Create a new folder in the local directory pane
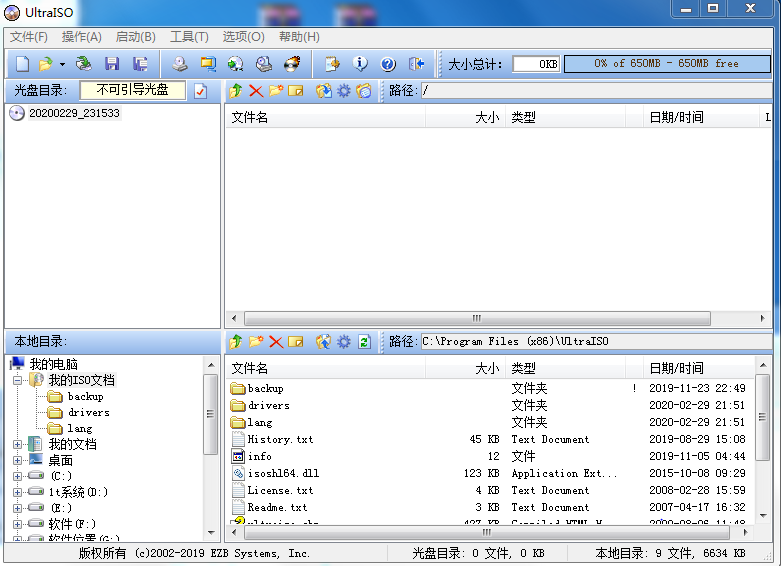Image resolution: width=781 pixels, height=566 pixels. (x=256, y=342)
